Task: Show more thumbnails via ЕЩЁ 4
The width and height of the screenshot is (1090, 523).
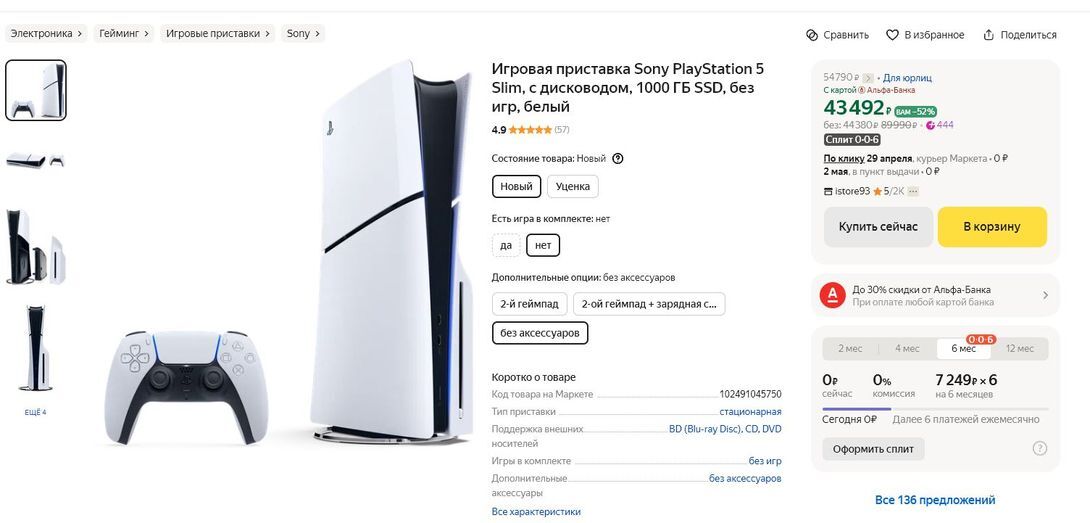Action: pyautogui.click(x=35, y=412)
